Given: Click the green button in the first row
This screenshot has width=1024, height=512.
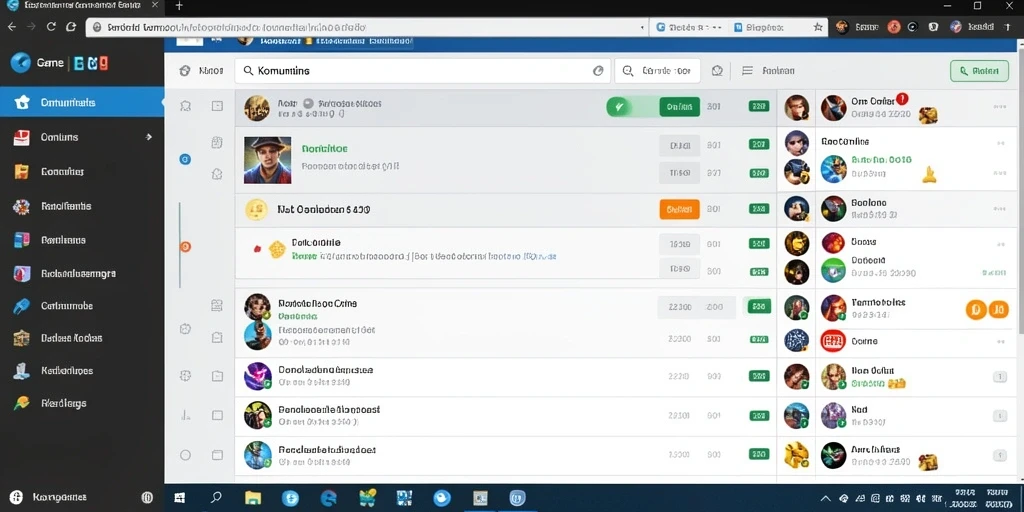Looking at the screenshot, I should (x=679, y=106).
